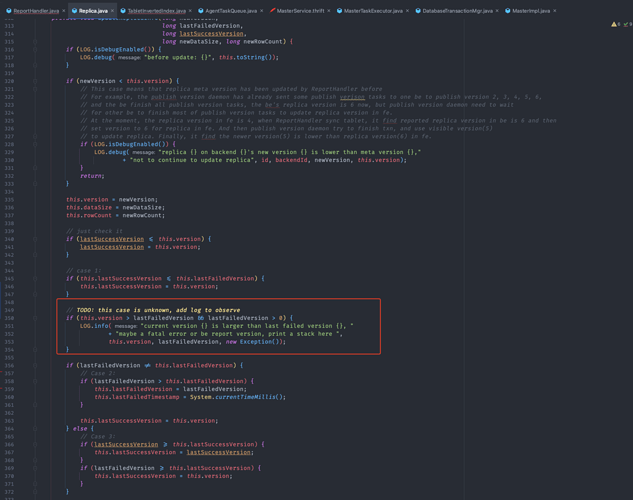
Task: Close the Replica.java tab
Action: [113, 11]
